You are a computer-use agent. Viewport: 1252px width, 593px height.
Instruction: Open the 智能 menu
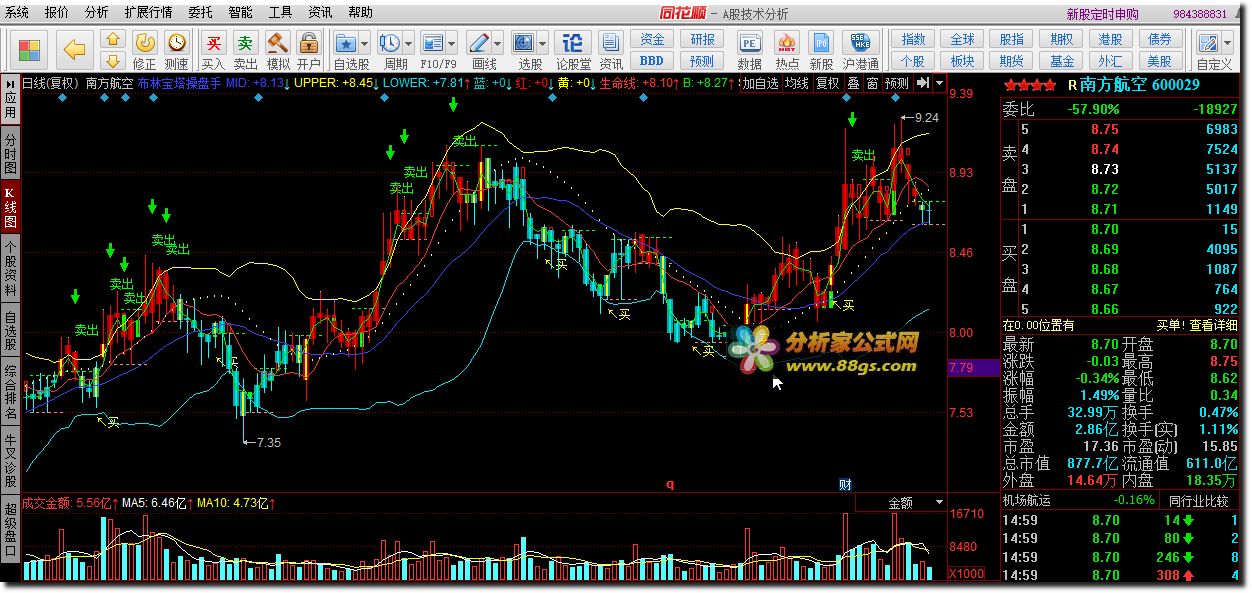coord(240,12)
